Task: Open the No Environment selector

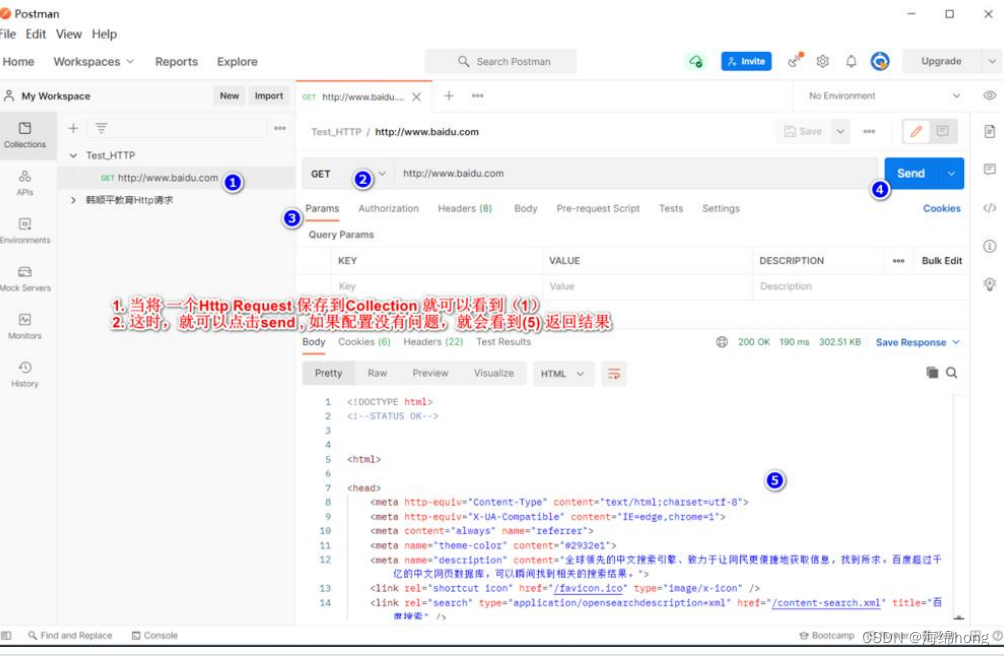Action: (x=884, y=95)
